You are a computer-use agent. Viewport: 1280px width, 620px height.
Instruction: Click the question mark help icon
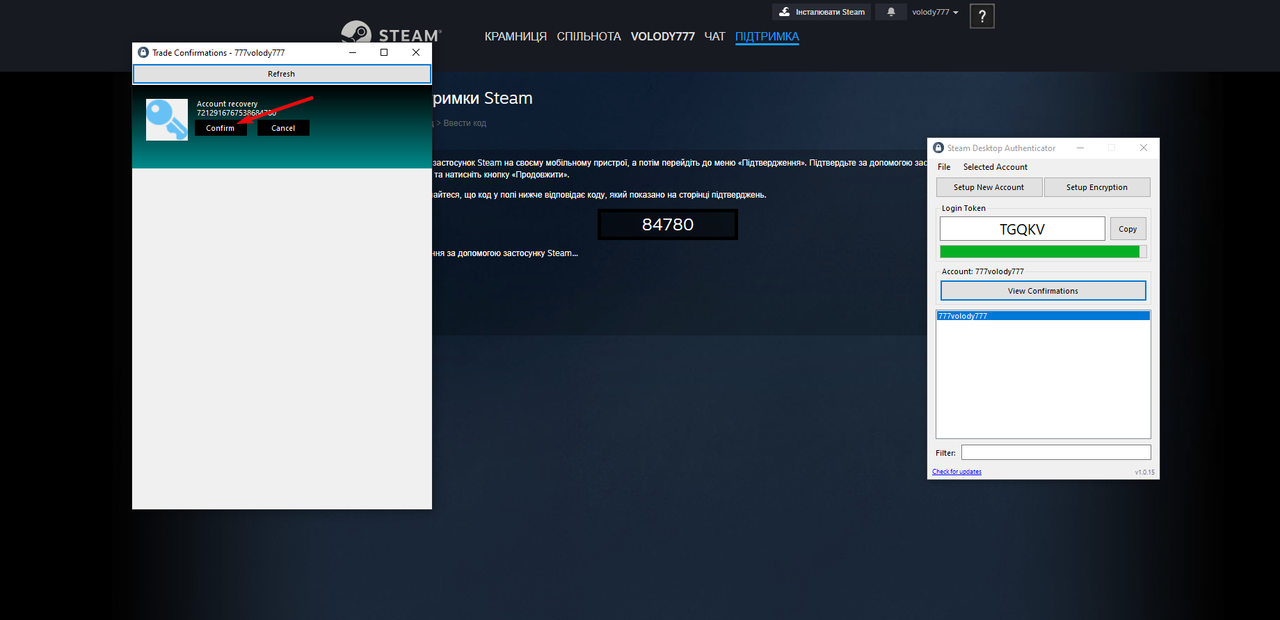[982, 16]
